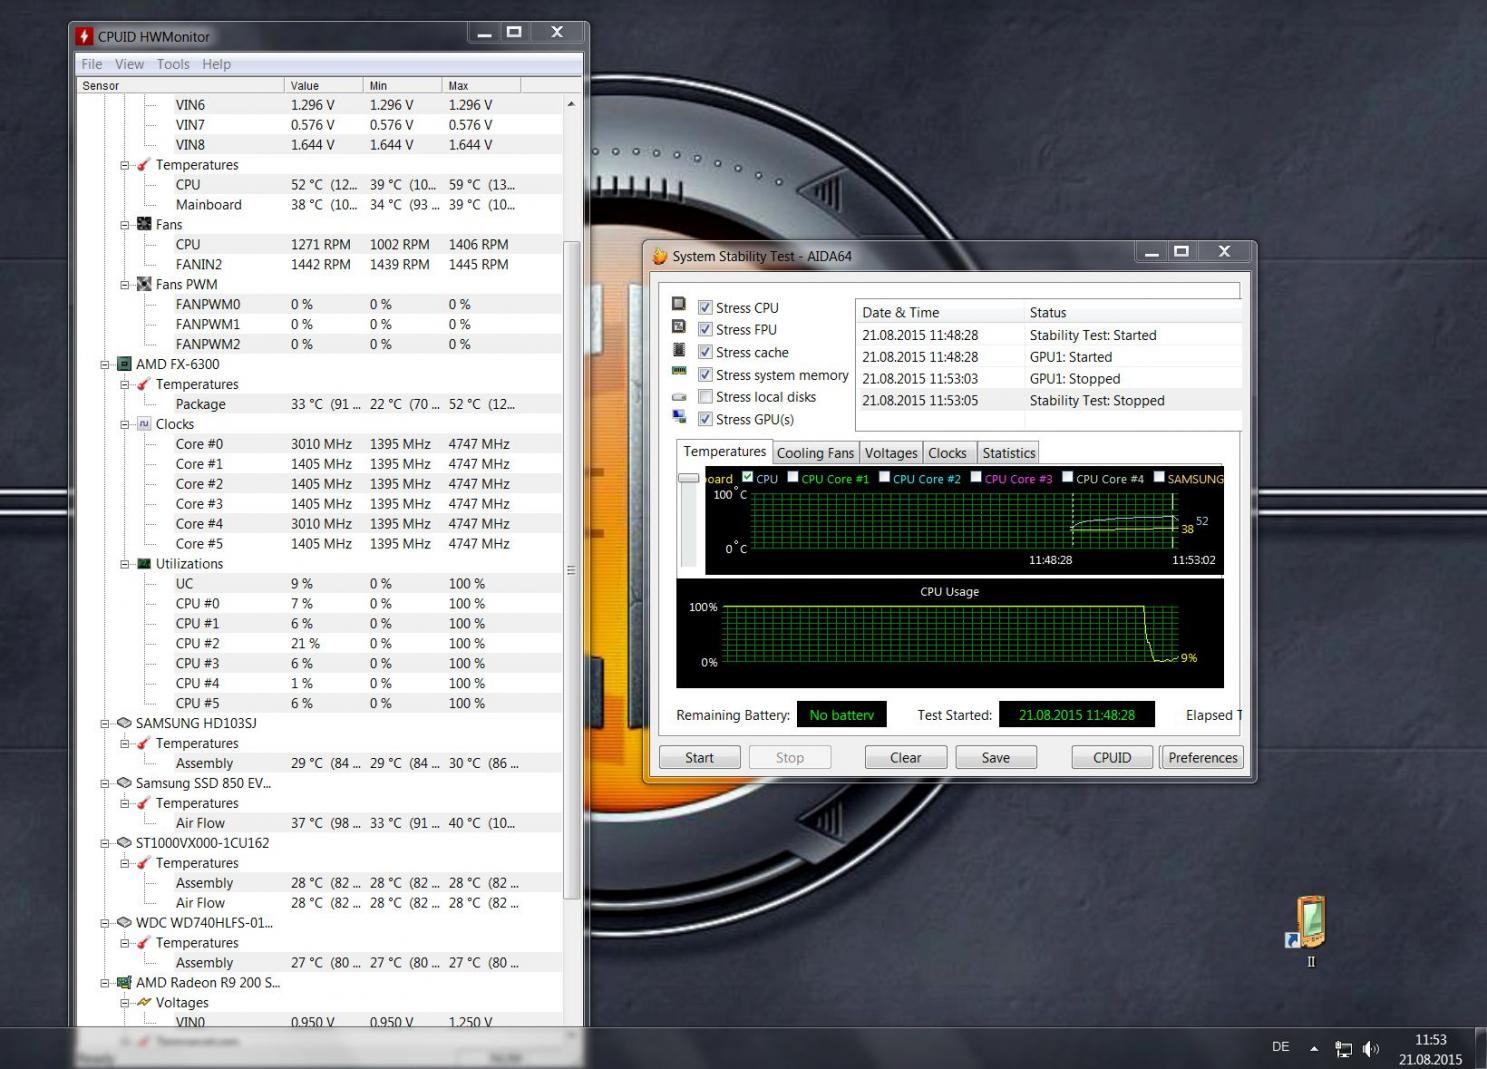Click the Fans PWM category icon

coord(144,284)
